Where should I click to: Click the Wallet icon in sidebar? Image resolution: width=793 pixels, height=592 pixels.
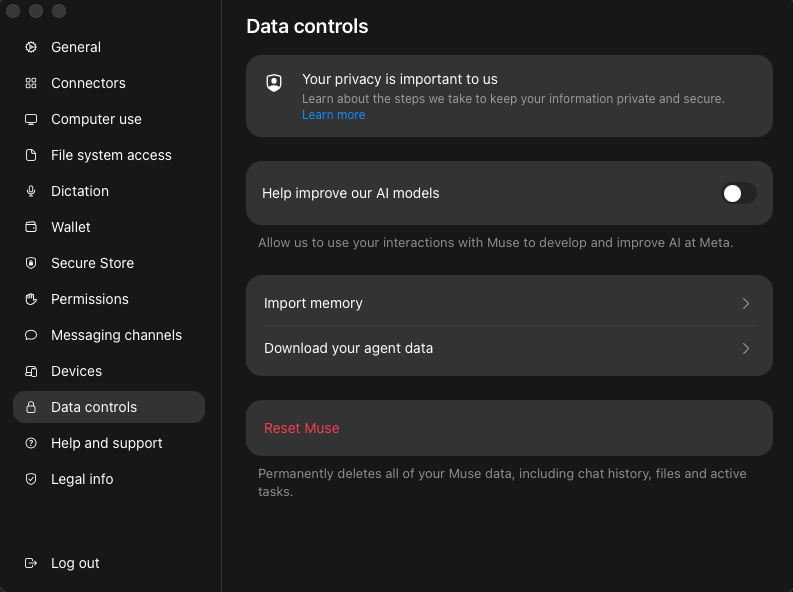[x=31, y=227]
